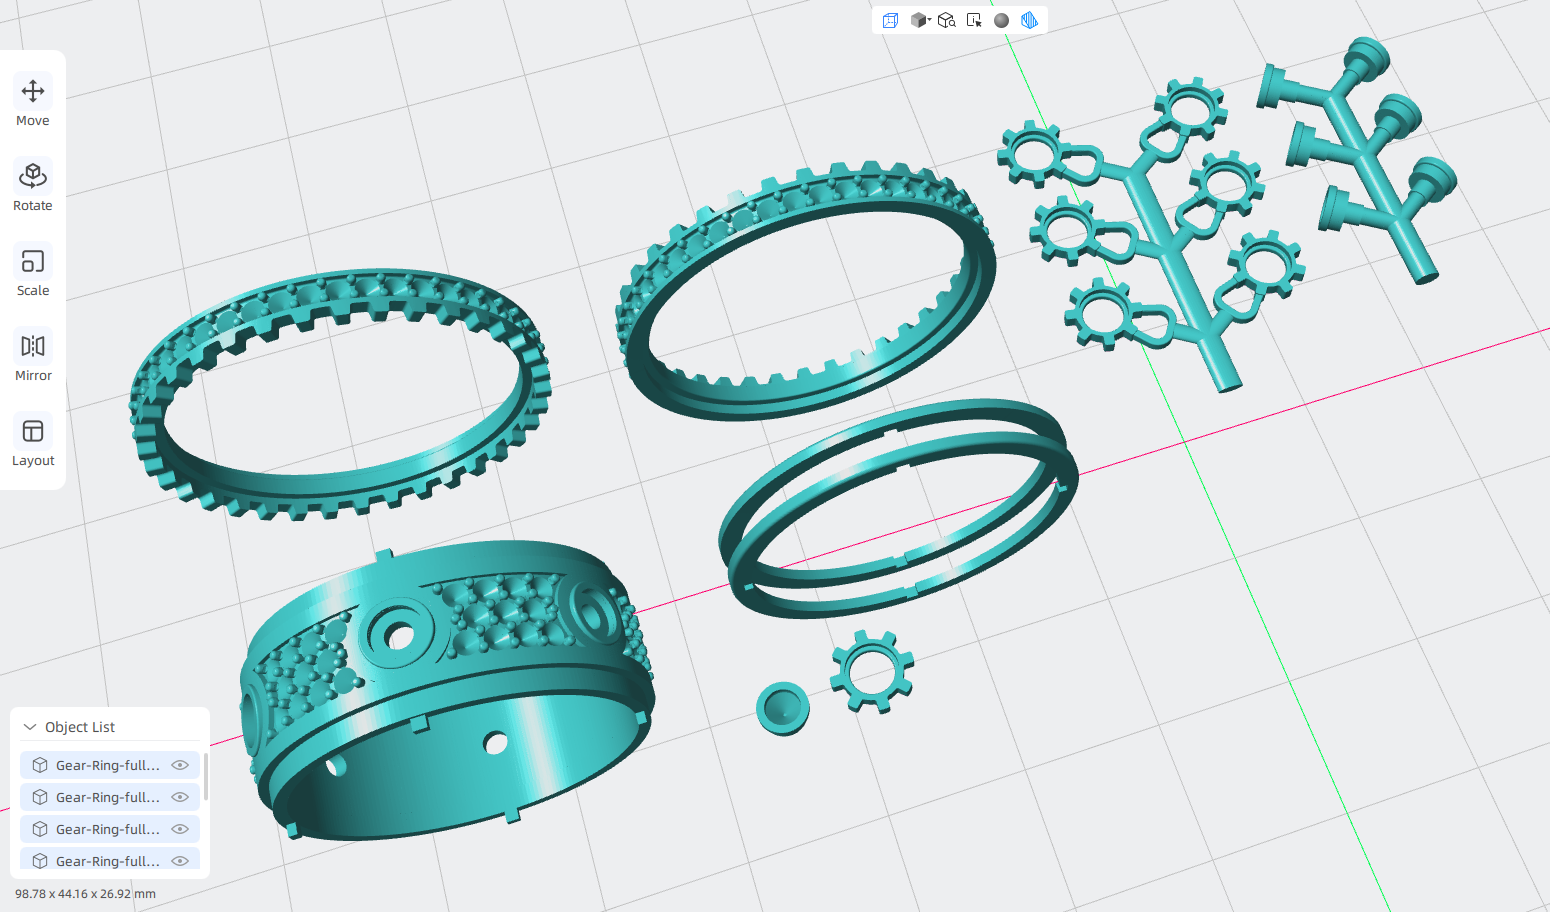1550x912 pixels.
Task: Click the gray solid cube view icon
Action: click(x=918, y=20)
